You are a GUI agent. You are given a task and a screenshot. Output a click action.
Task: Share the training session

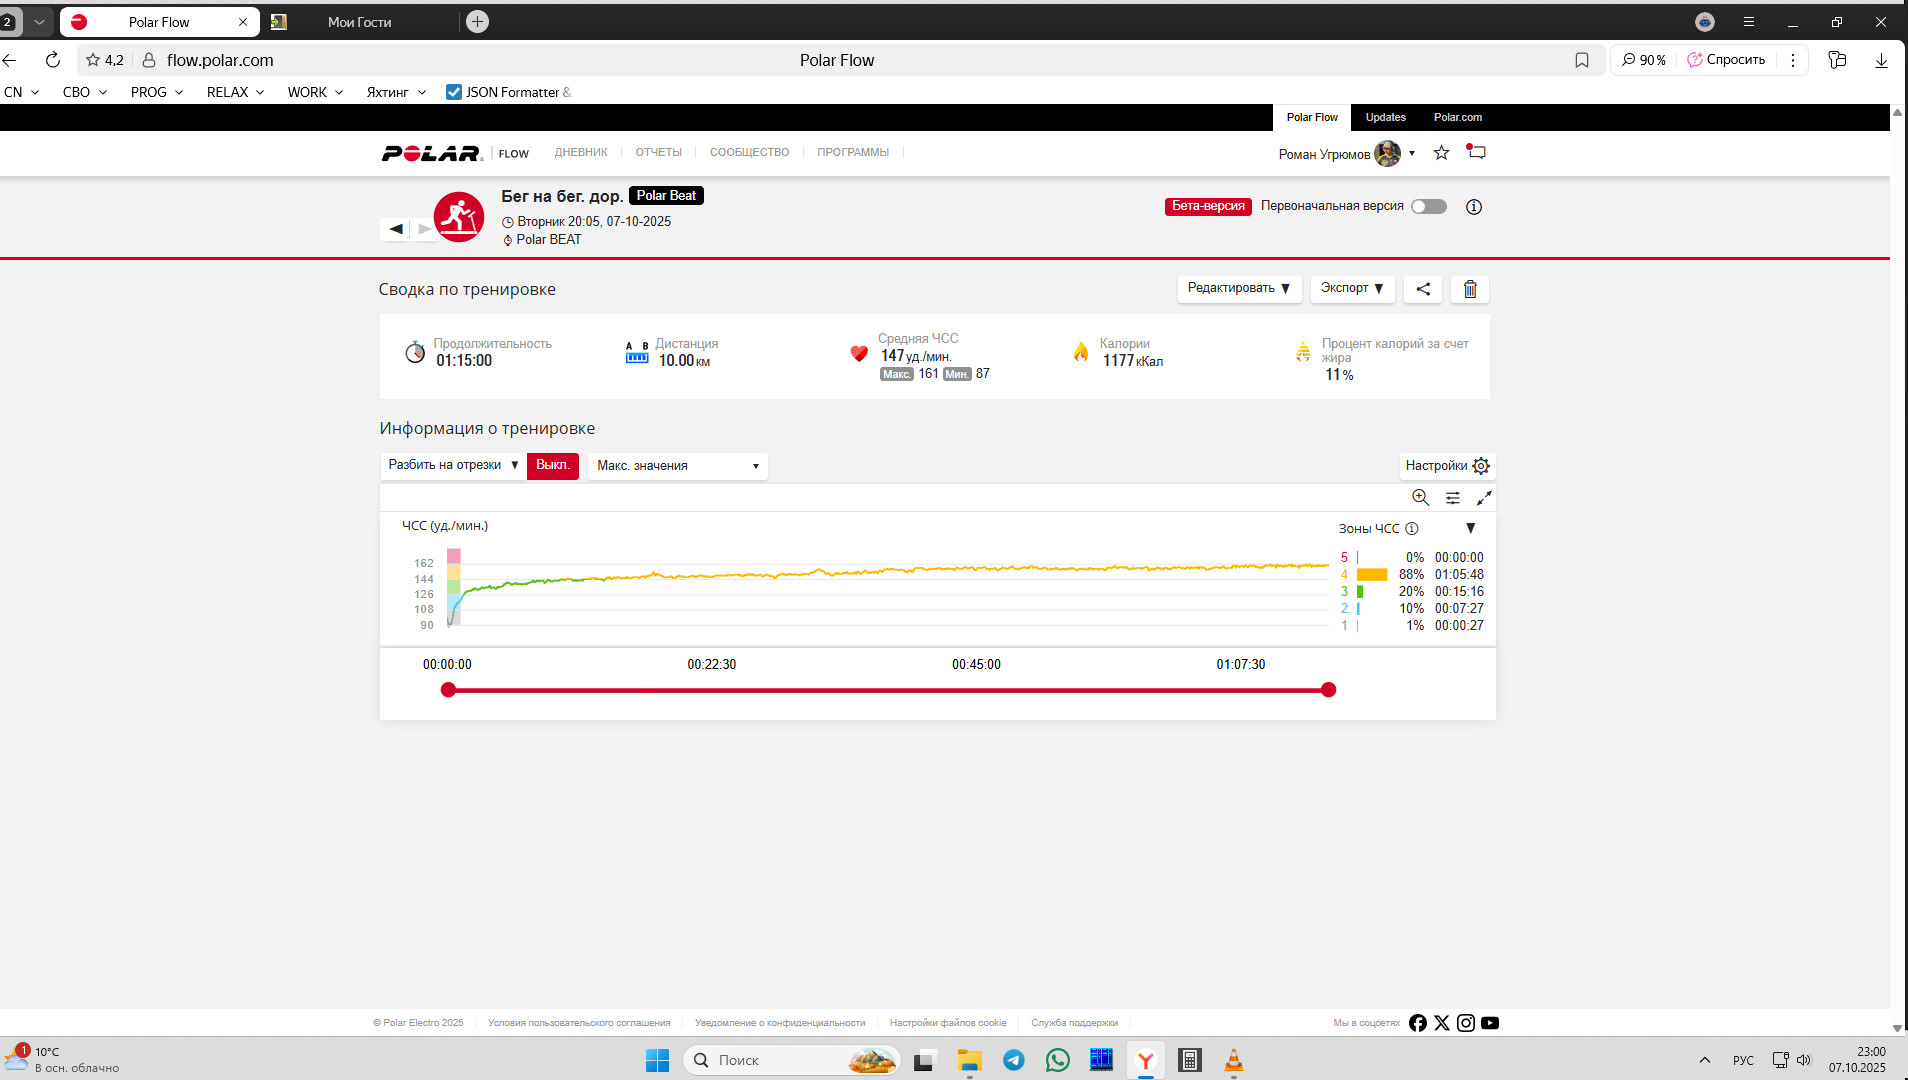[1423, 289]
